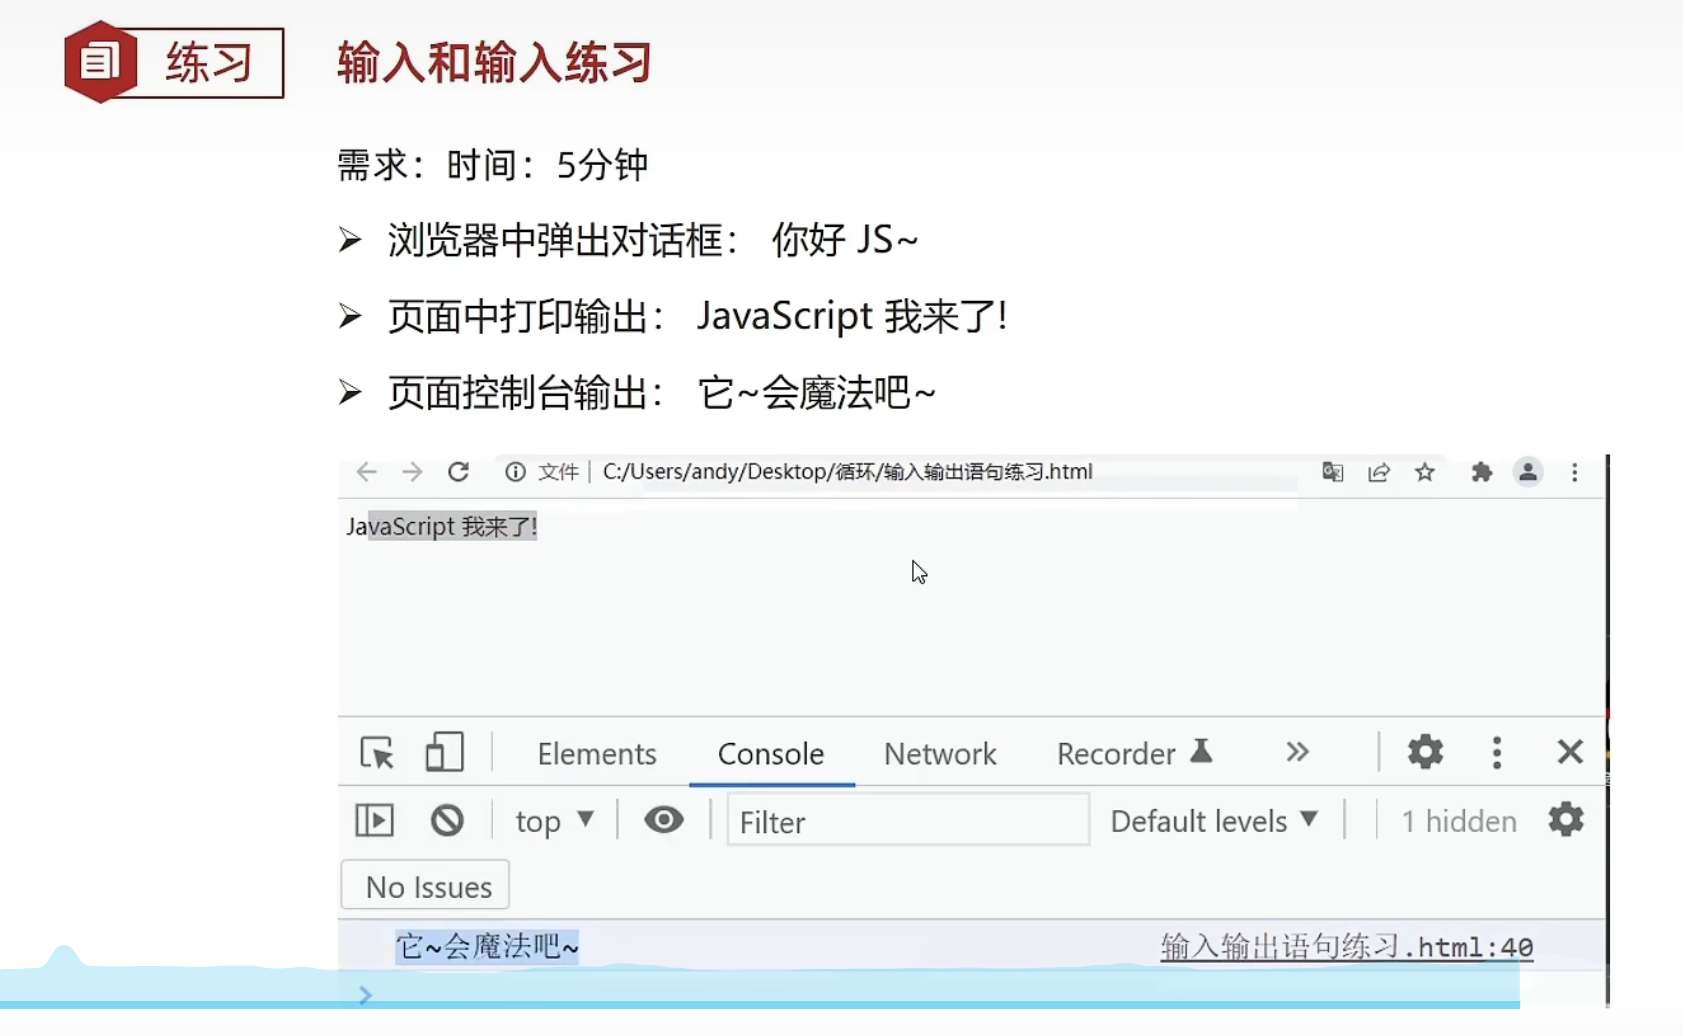Switch to the Network tab
This screenshot has width=1683, height=1036.
[x=939, y=753]
